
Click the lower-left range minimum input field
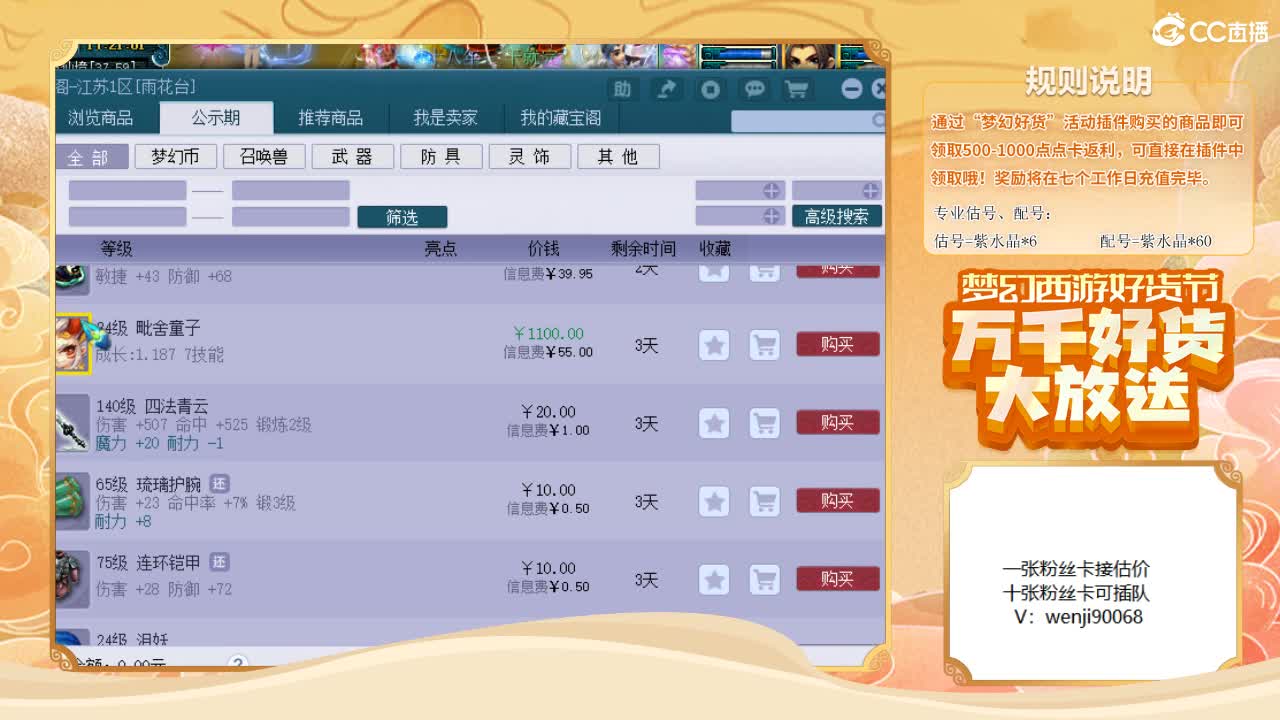(x=127, y=217)
